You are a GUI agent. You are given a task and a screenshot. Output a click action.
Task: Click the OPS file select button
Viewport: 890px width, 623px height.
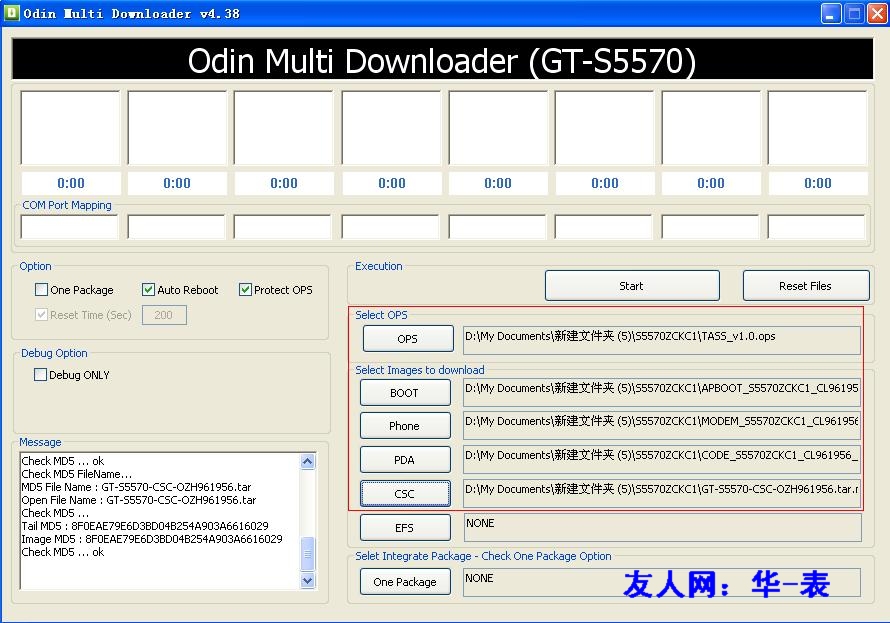(x=408, y=339)
